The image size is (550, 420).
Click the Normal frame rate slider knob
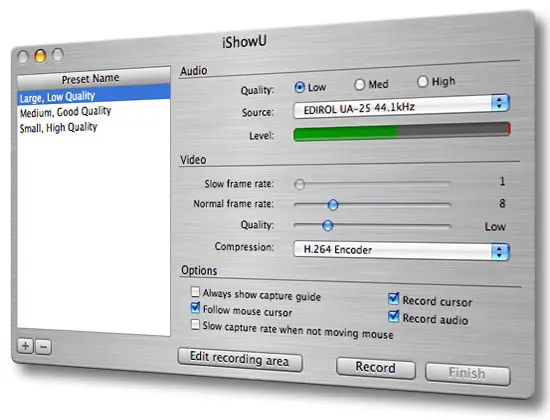tap(333, 204)
